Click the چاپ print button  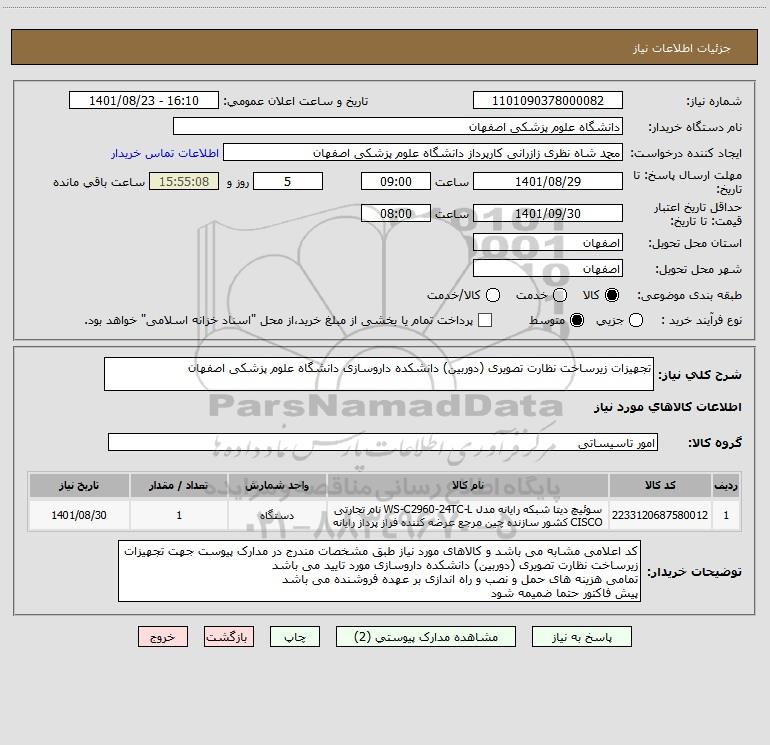(295, 636)
